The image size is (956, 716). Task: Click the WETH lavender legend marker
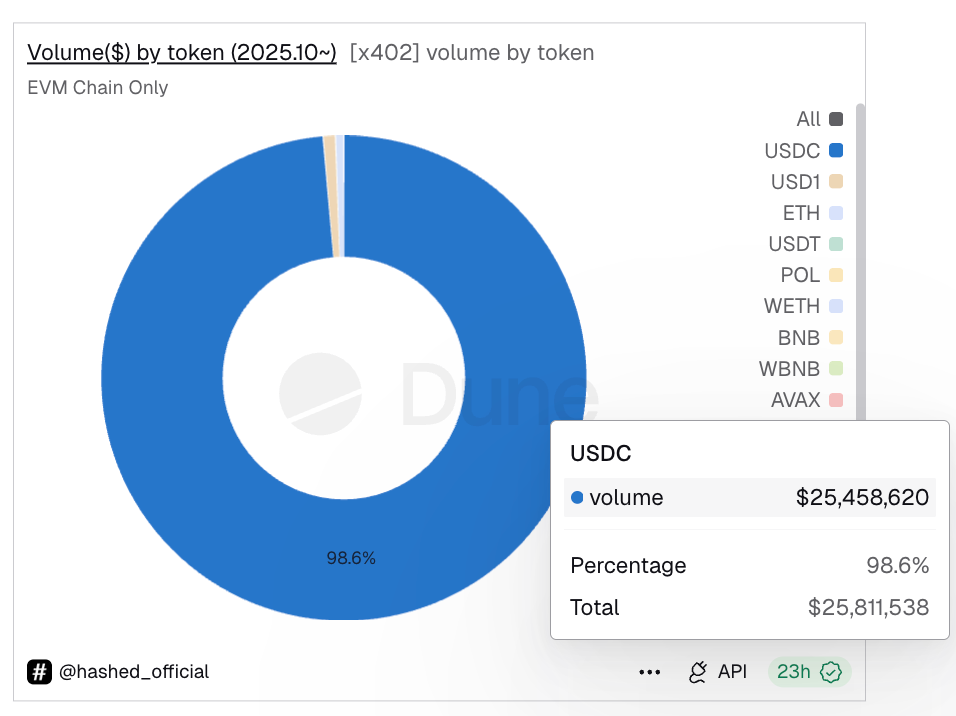[x=836, y=306]
